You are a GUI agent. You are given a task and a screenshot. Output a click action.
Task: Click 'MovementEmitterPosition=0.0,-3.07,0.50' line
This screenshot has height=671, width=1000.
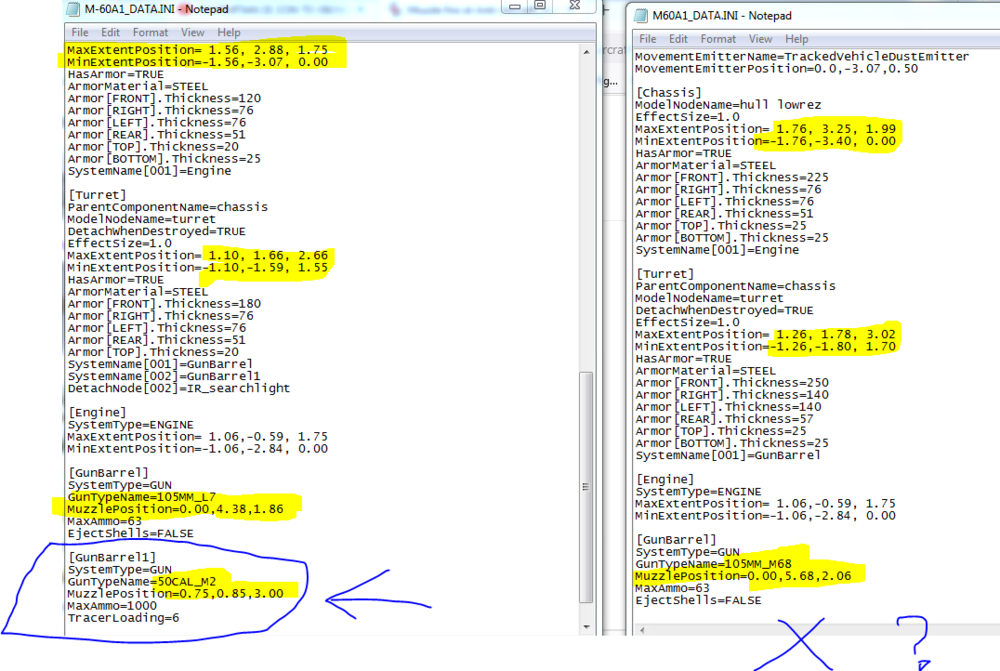click(x=776, y=69)
